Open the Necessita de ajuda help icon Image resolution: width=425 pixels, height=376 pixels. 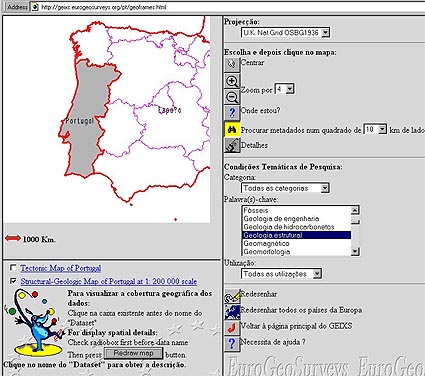(x=232, y=343)
